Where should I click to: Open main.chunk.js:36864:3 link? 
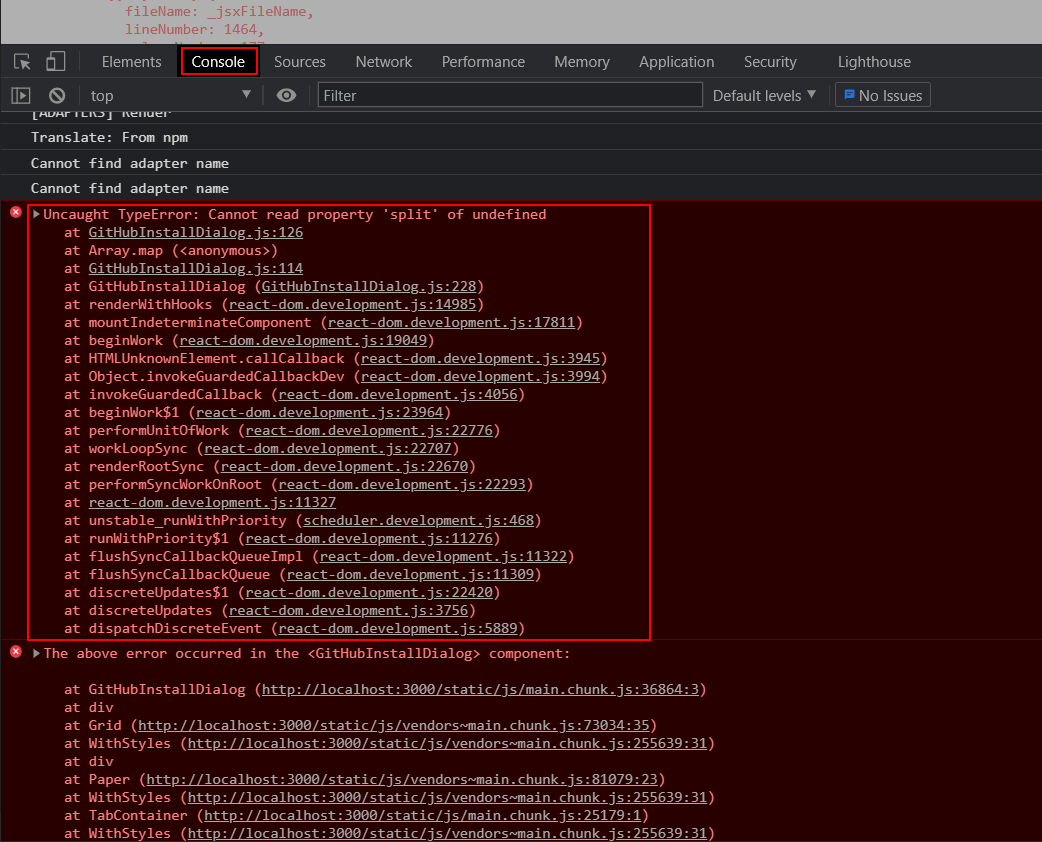click(480, 689)
